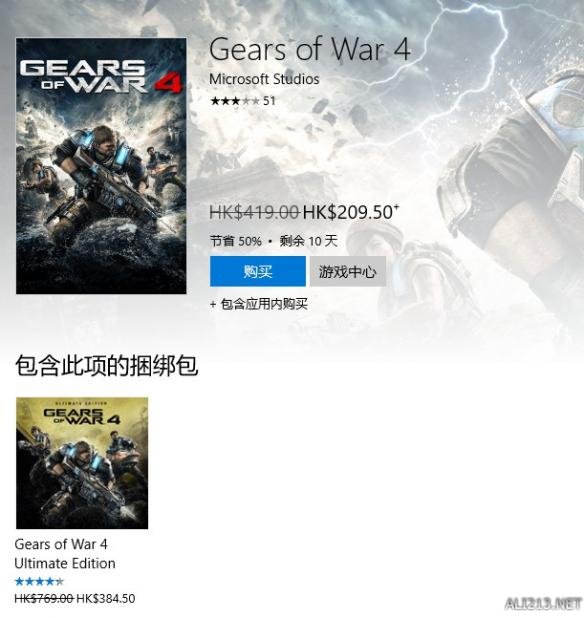The height and width of the screenshot is (618, 584).
Task: Click the blue 购买 purchase button
Action: (258, 271)
